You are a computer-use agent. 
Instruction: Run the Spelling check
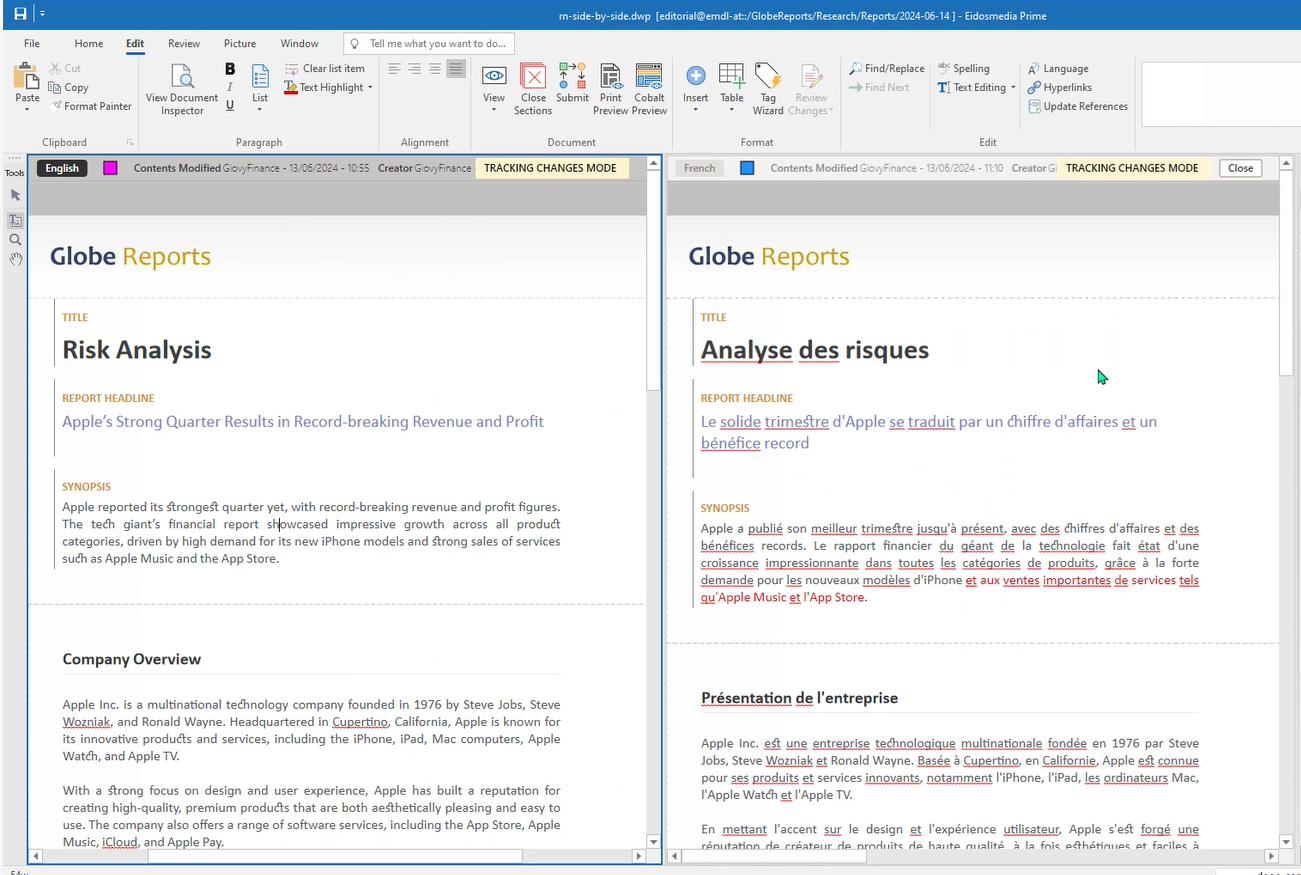(x=963, y=68)
